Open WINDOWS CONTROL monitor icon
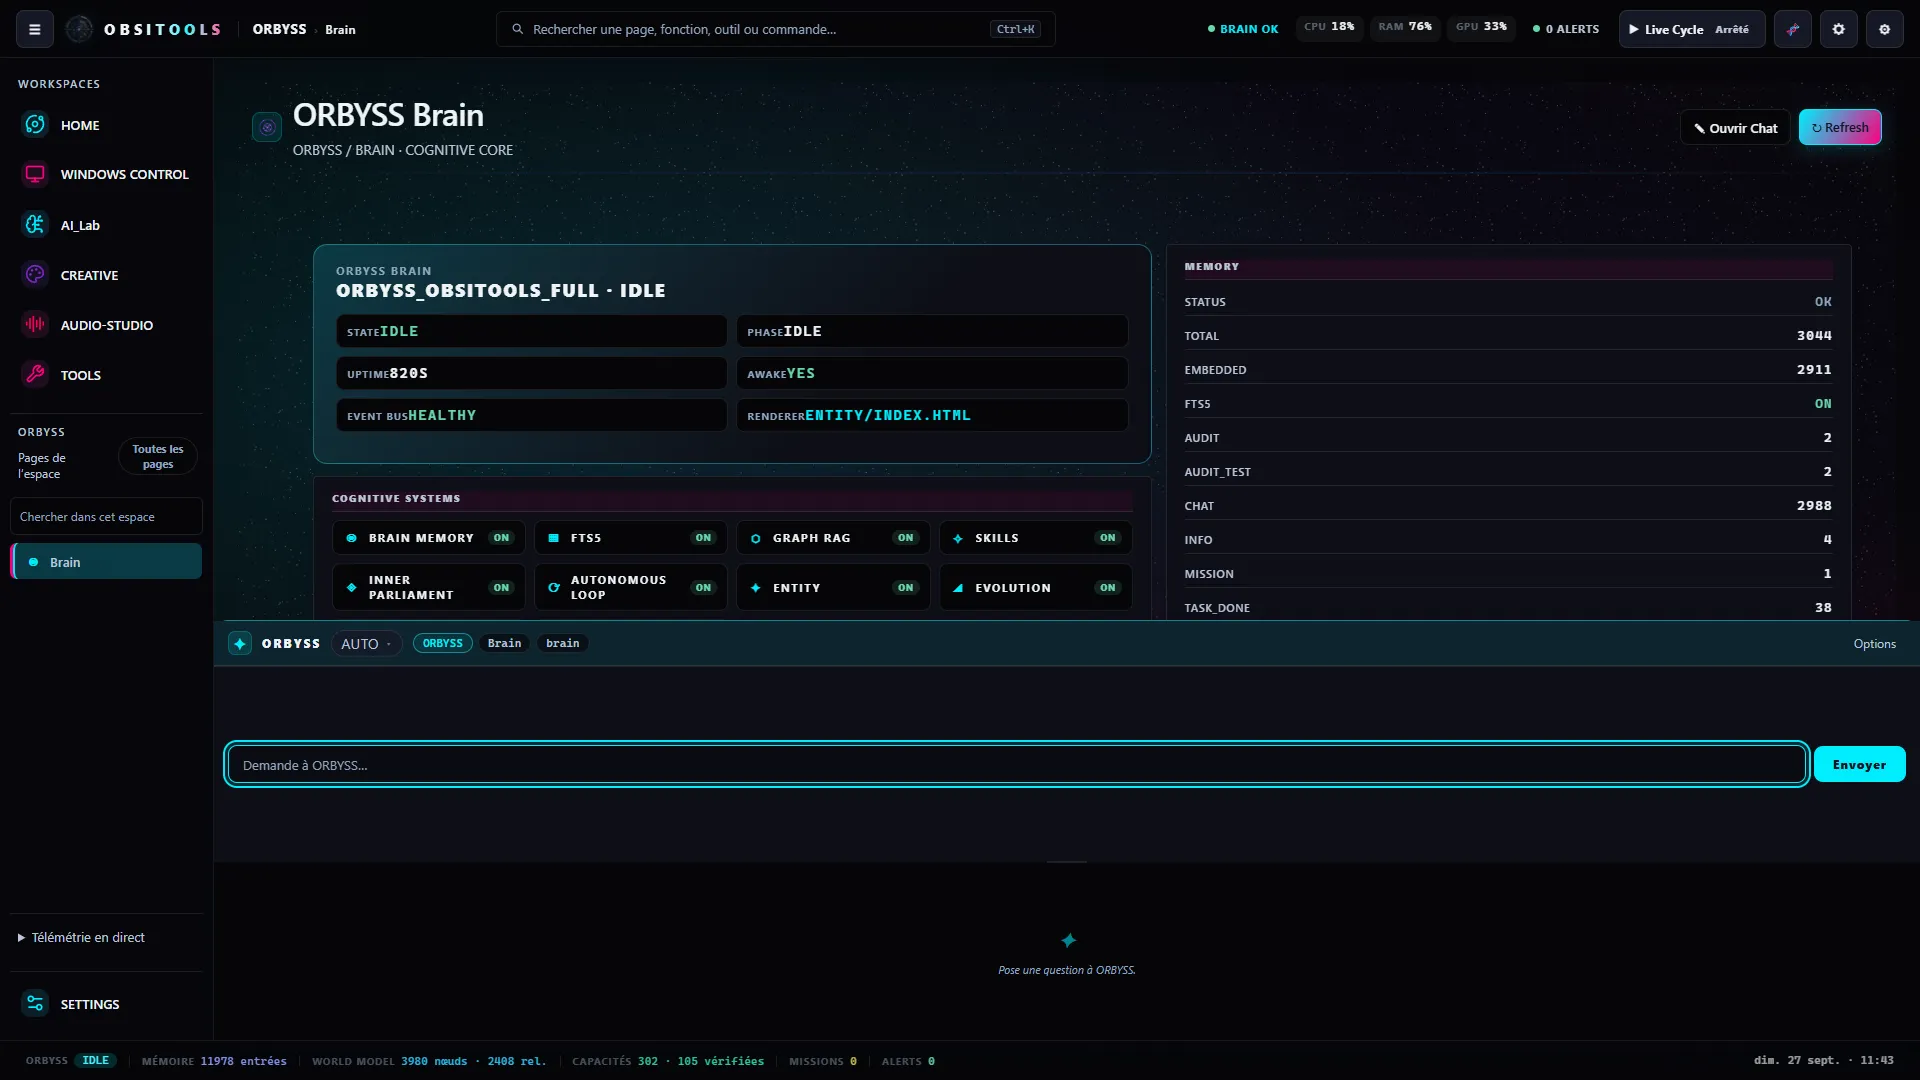 35,174
